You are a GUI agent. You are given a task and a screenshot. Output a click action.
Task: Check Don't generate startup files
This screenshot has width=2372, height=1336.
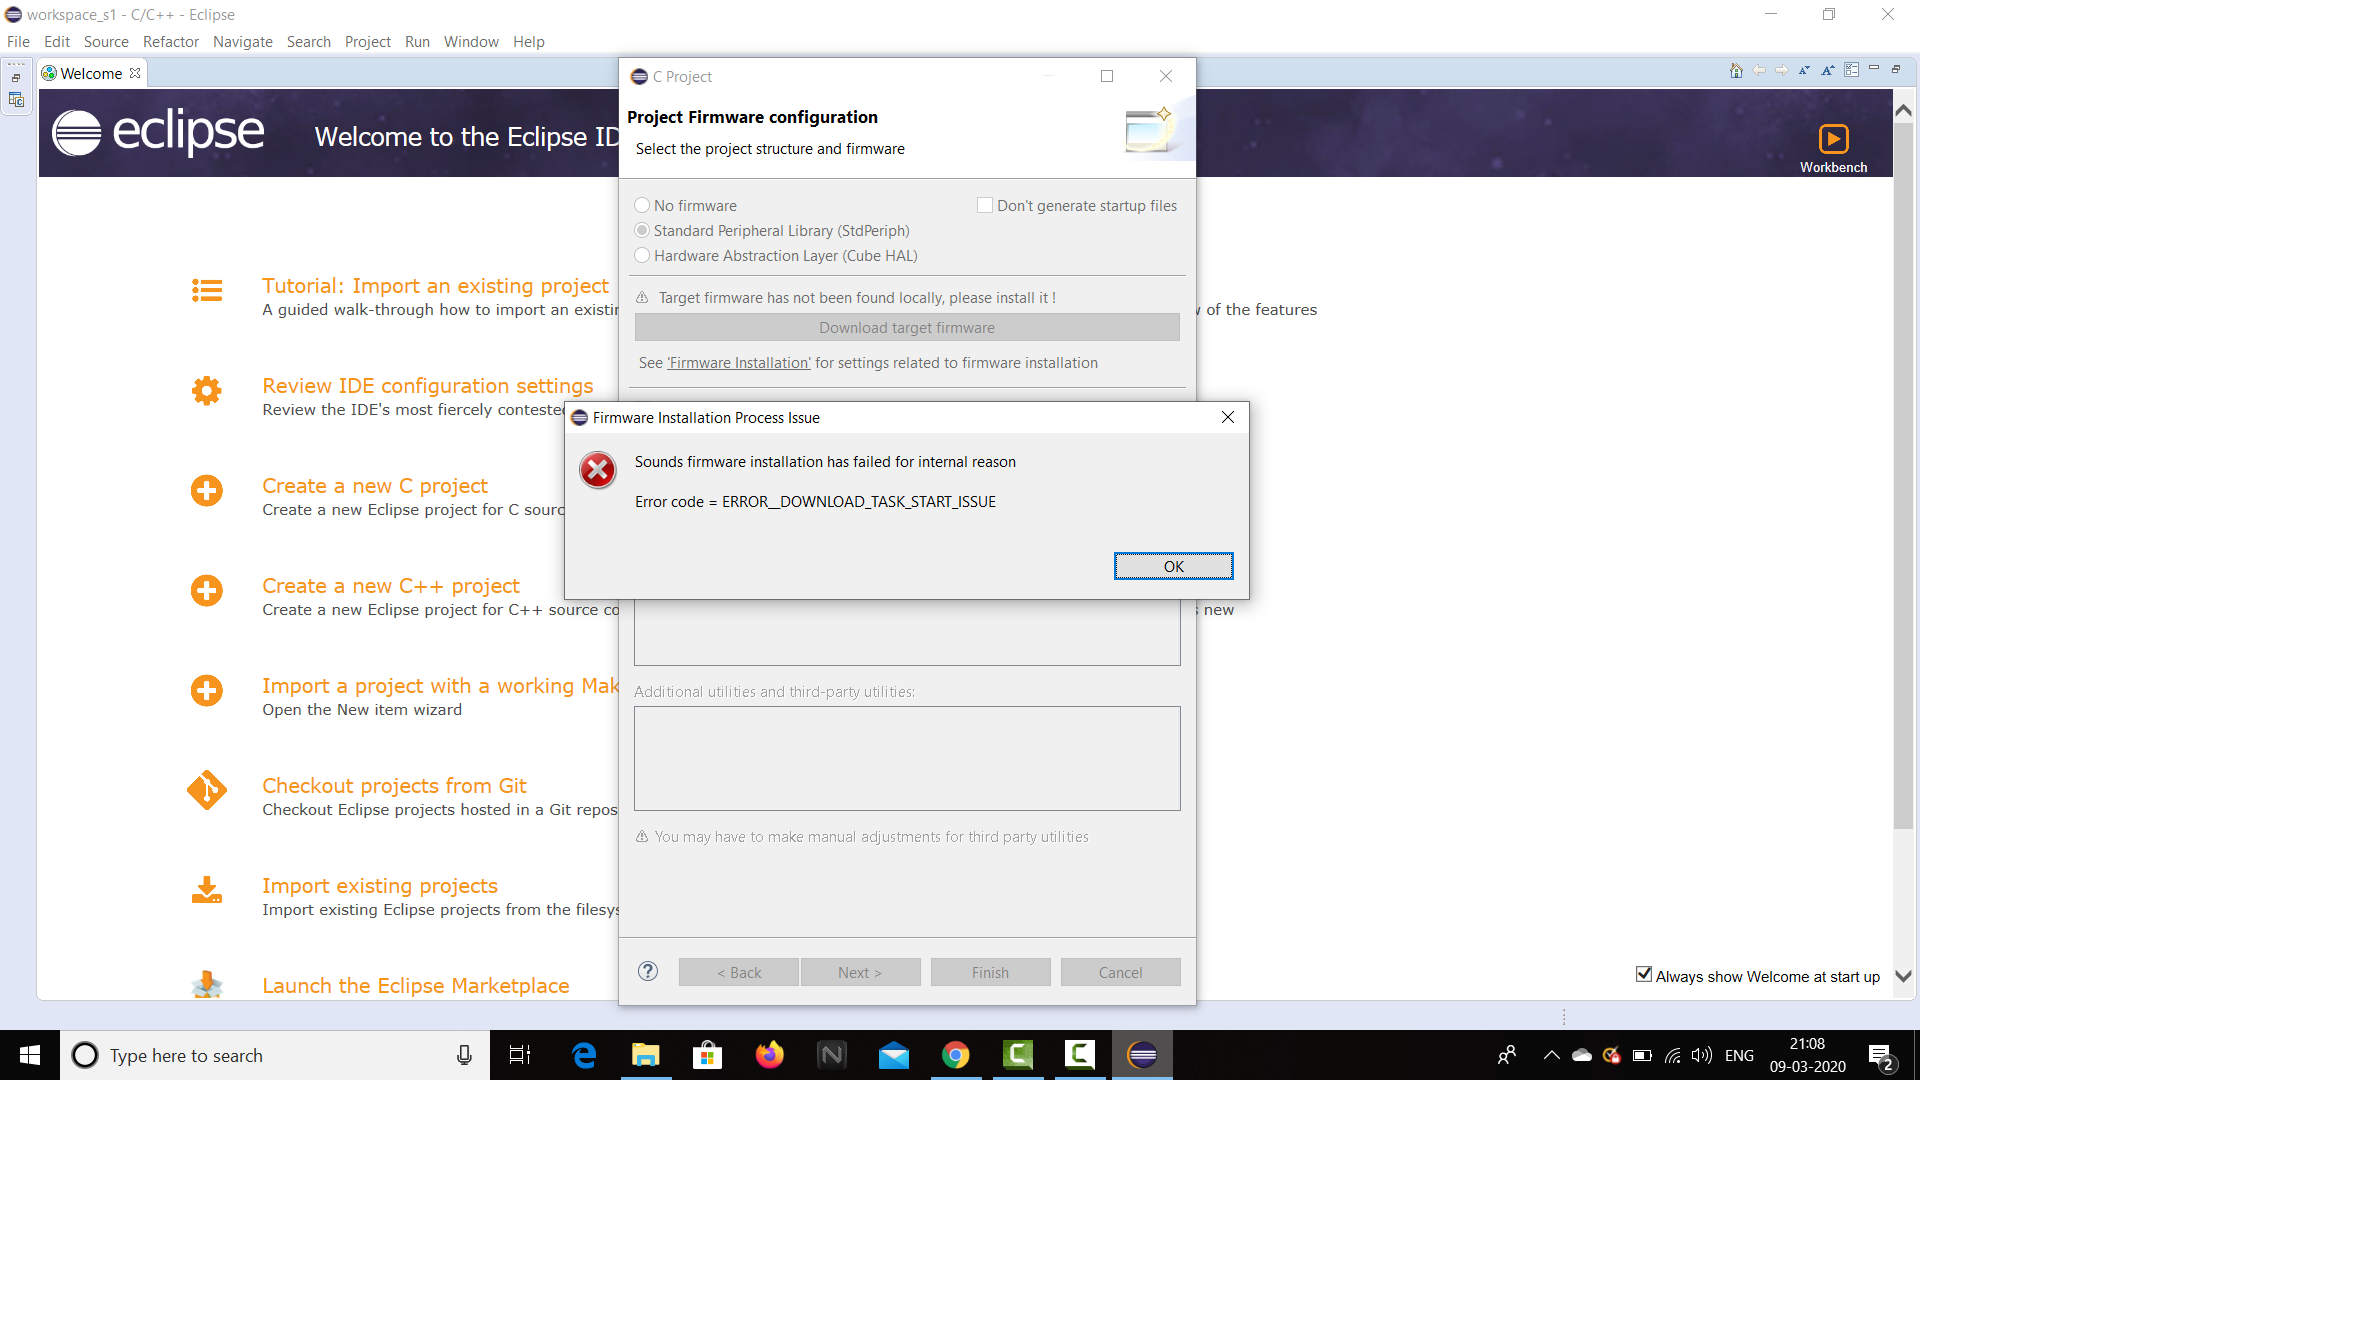985,205
